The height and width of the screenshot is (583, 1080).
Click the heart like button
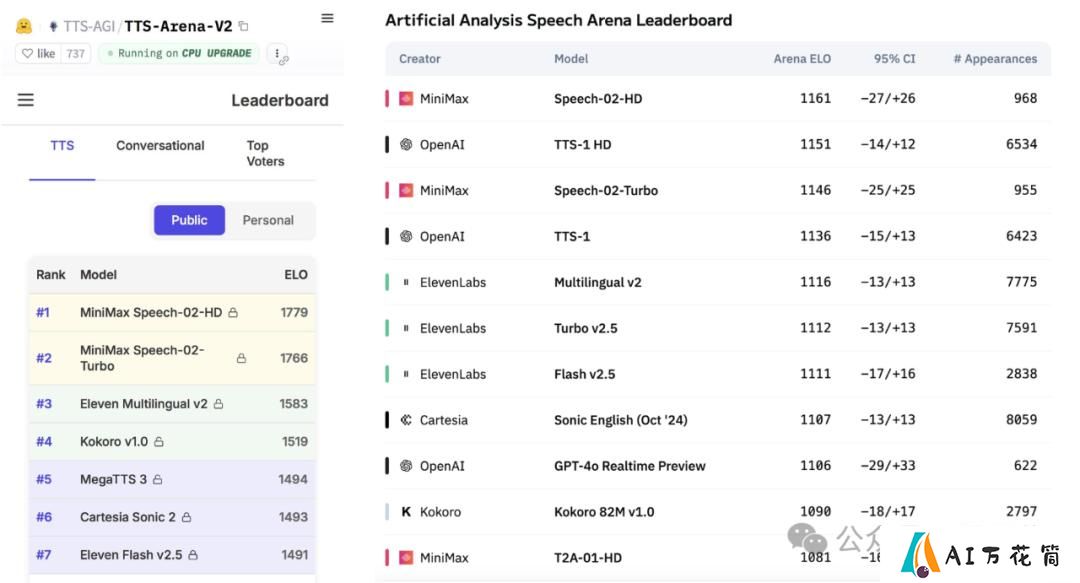point(39,53)
